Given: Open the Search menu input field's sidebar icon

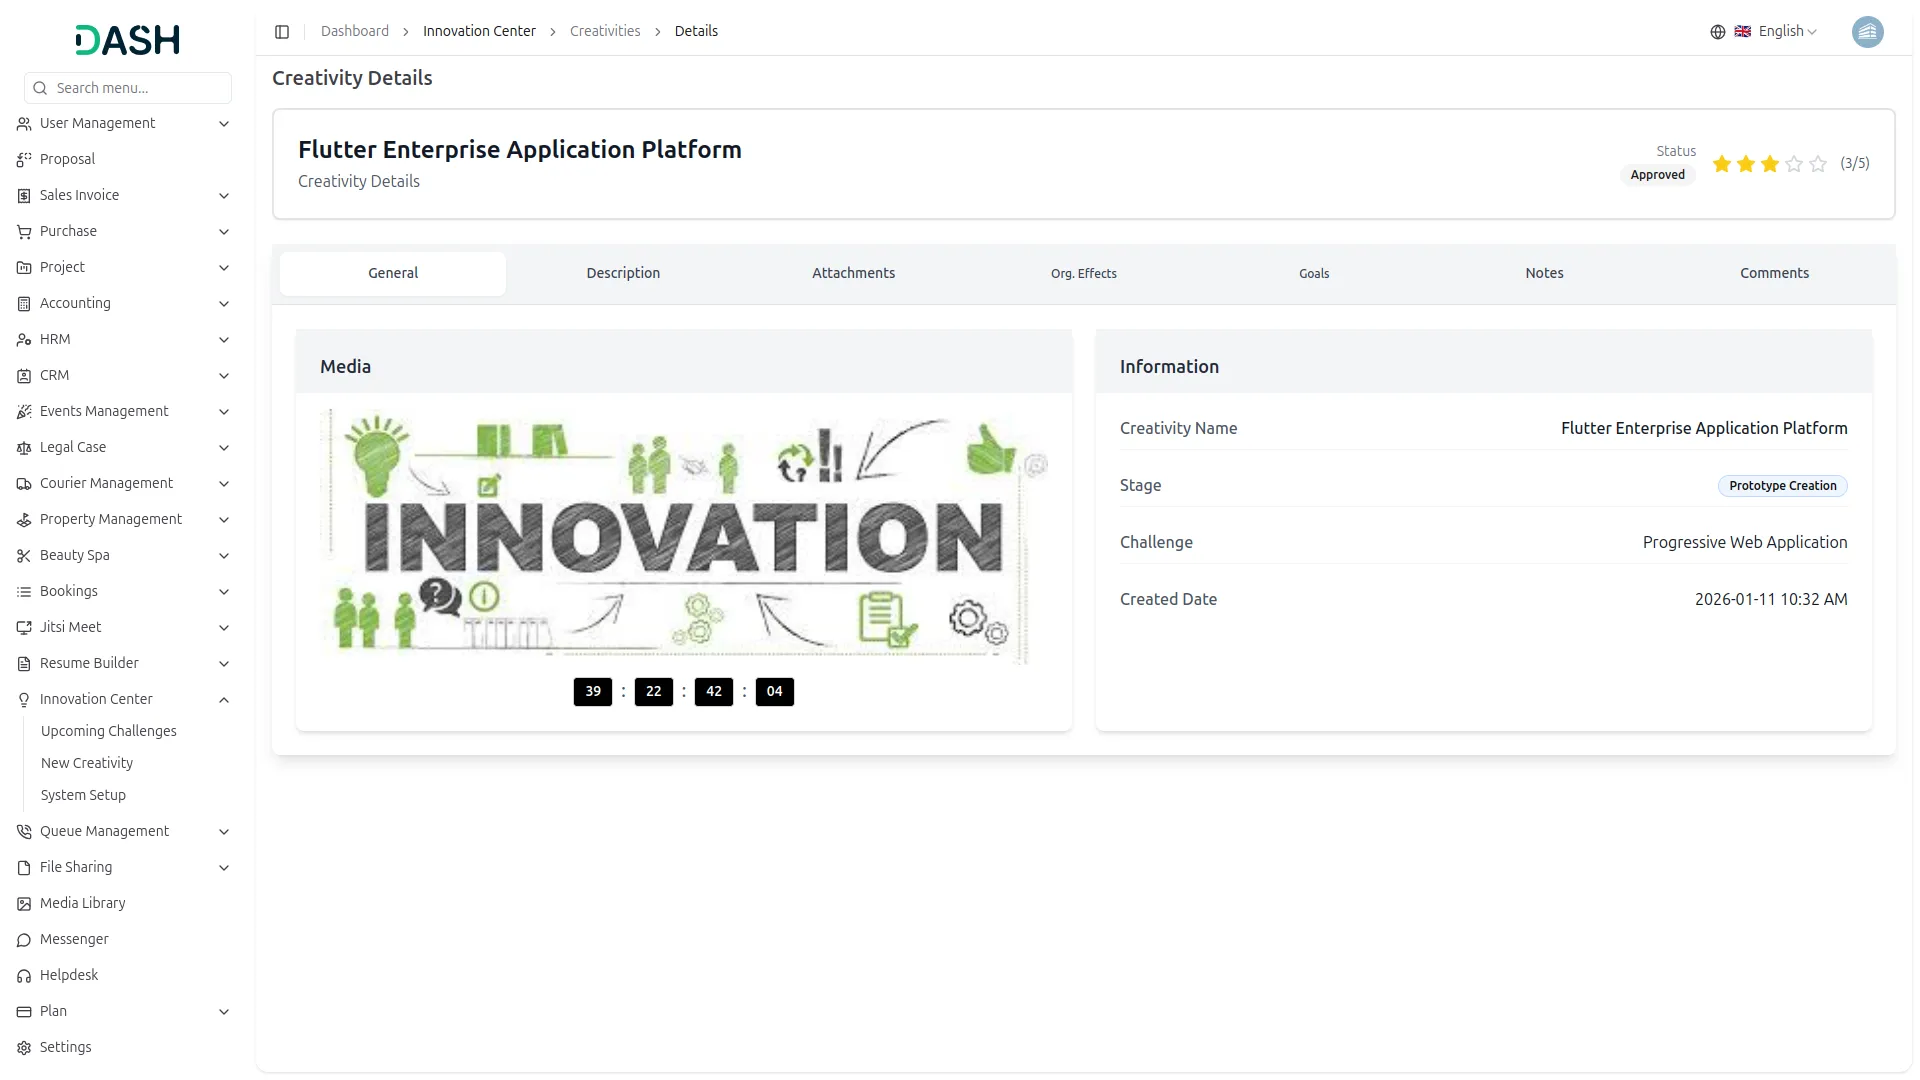Looking at the screenshot, I should (40, 88).
